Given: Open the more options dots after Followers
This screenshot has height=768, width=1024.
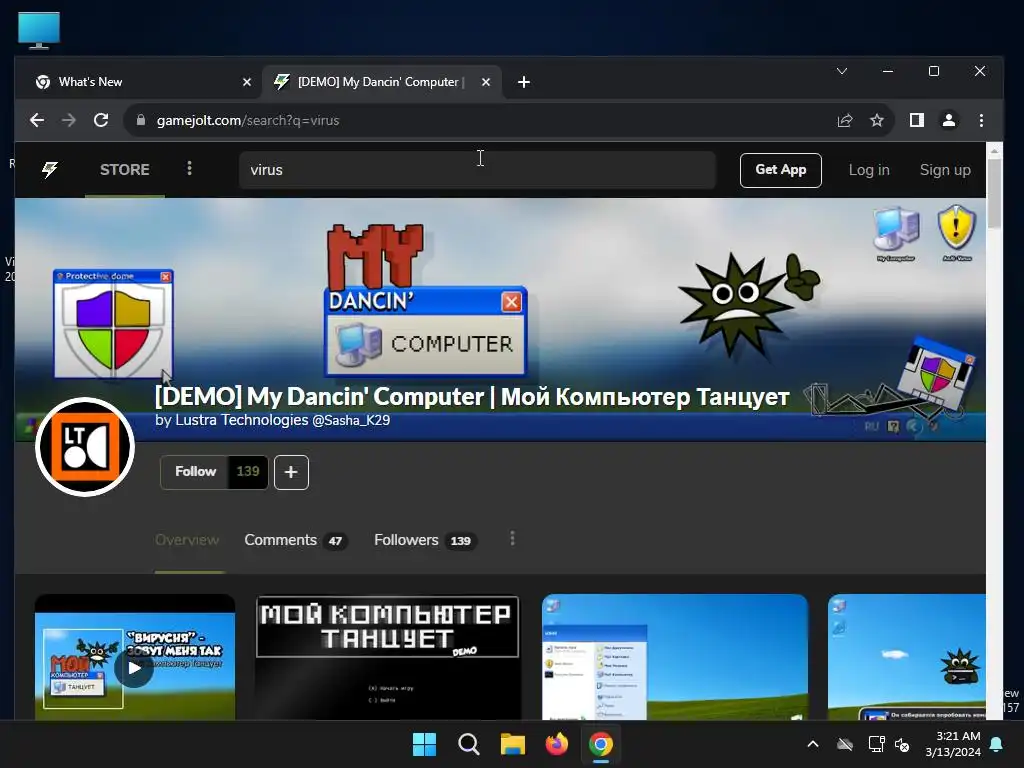Looking at the screenshot, I should [x=513, y=538].
